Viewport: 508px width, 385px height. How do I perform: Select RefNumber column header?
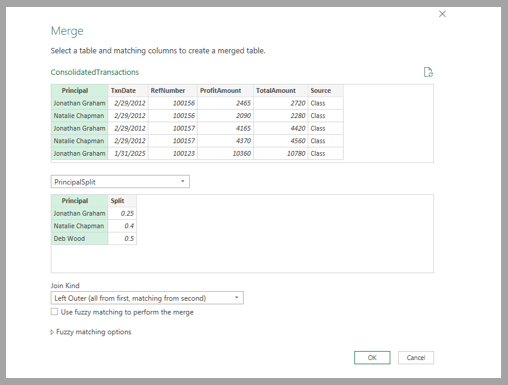pyautogui.click(x=173, y=91)
